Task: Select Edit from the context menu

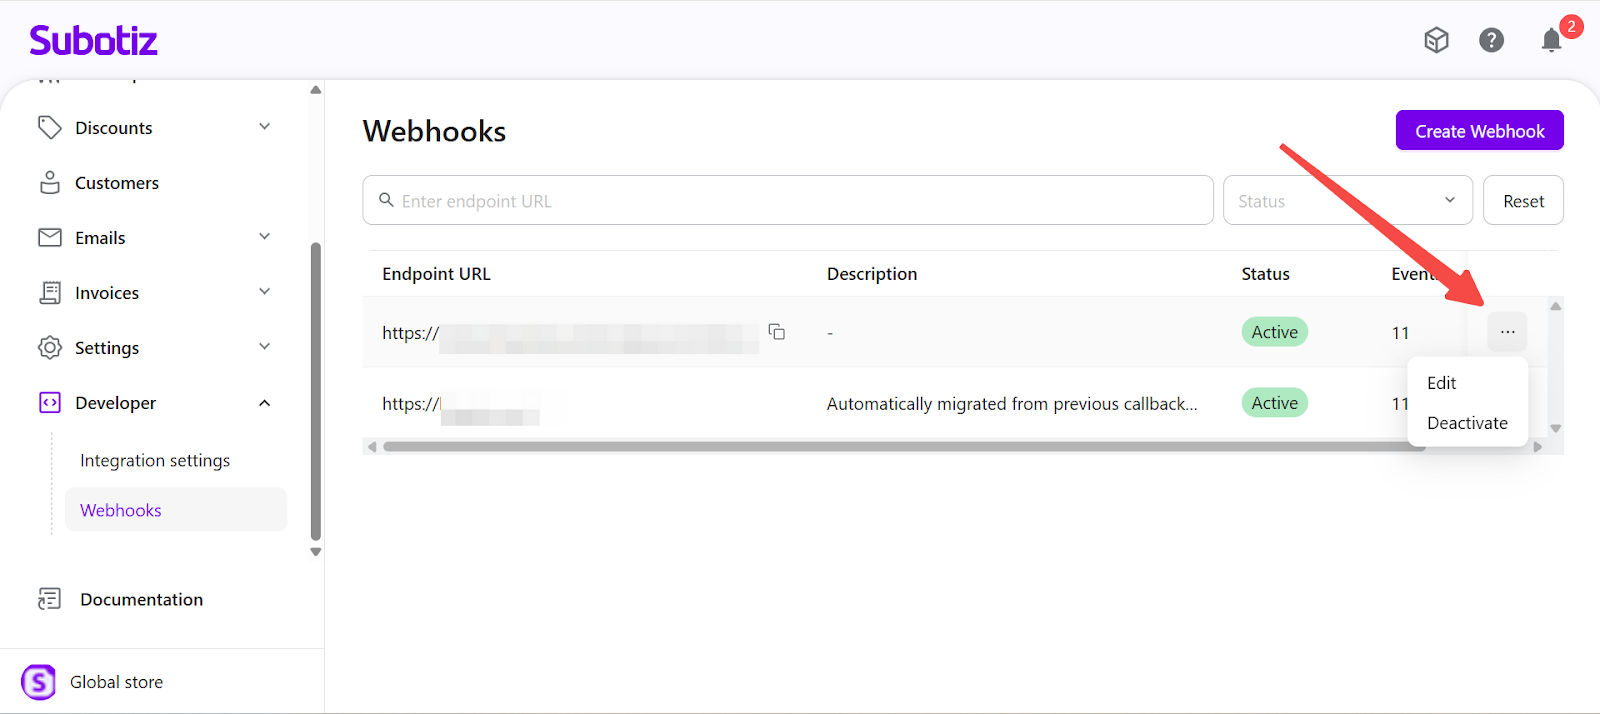Action: [x=1441, y=383]
